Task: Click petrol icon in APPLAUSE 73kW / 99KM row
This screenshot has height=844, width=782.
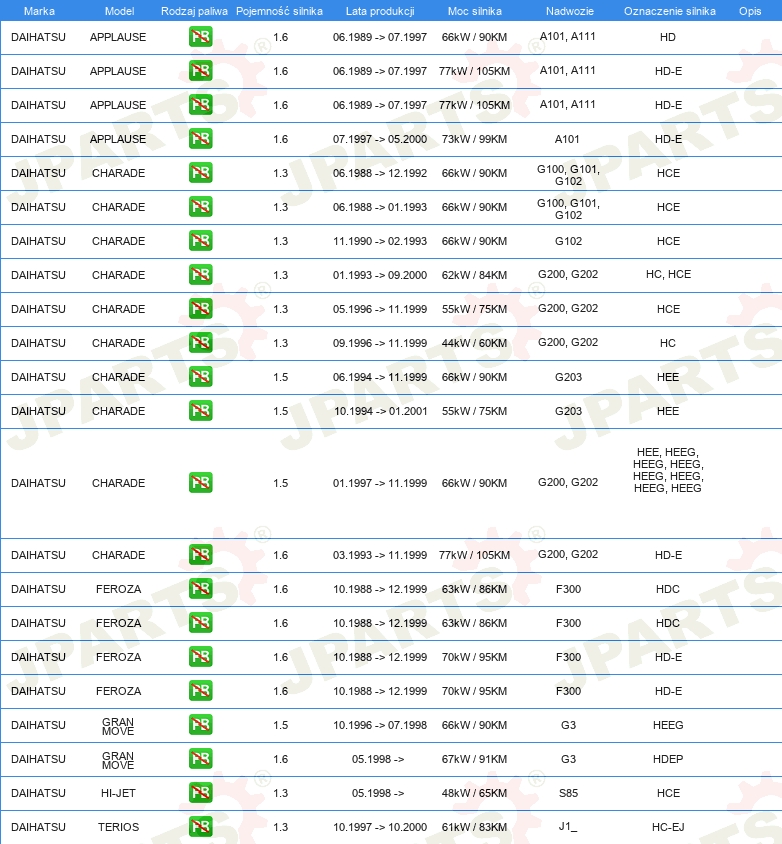Action: pyautogui.click(x=201, y=139)
